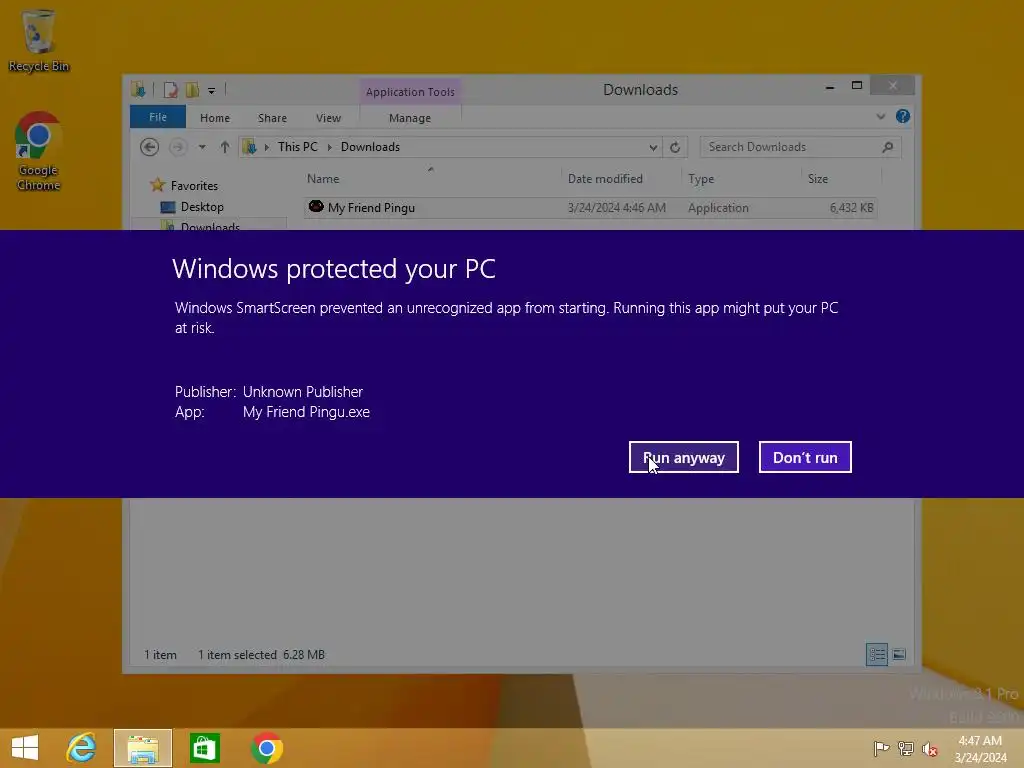The width and height of the screenshot is (1024, 768).
Task: Click the Run anyway button
Action: pyautogui.click(x=684, y=457)
